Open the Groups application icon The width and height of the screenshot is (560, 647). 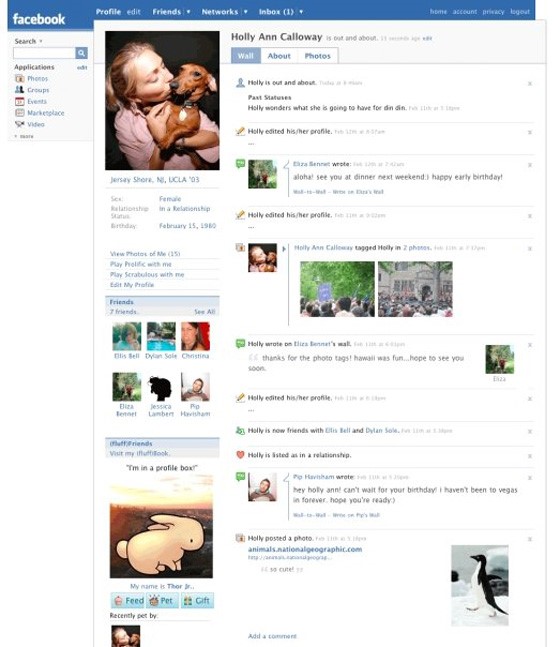click(19, 90)
